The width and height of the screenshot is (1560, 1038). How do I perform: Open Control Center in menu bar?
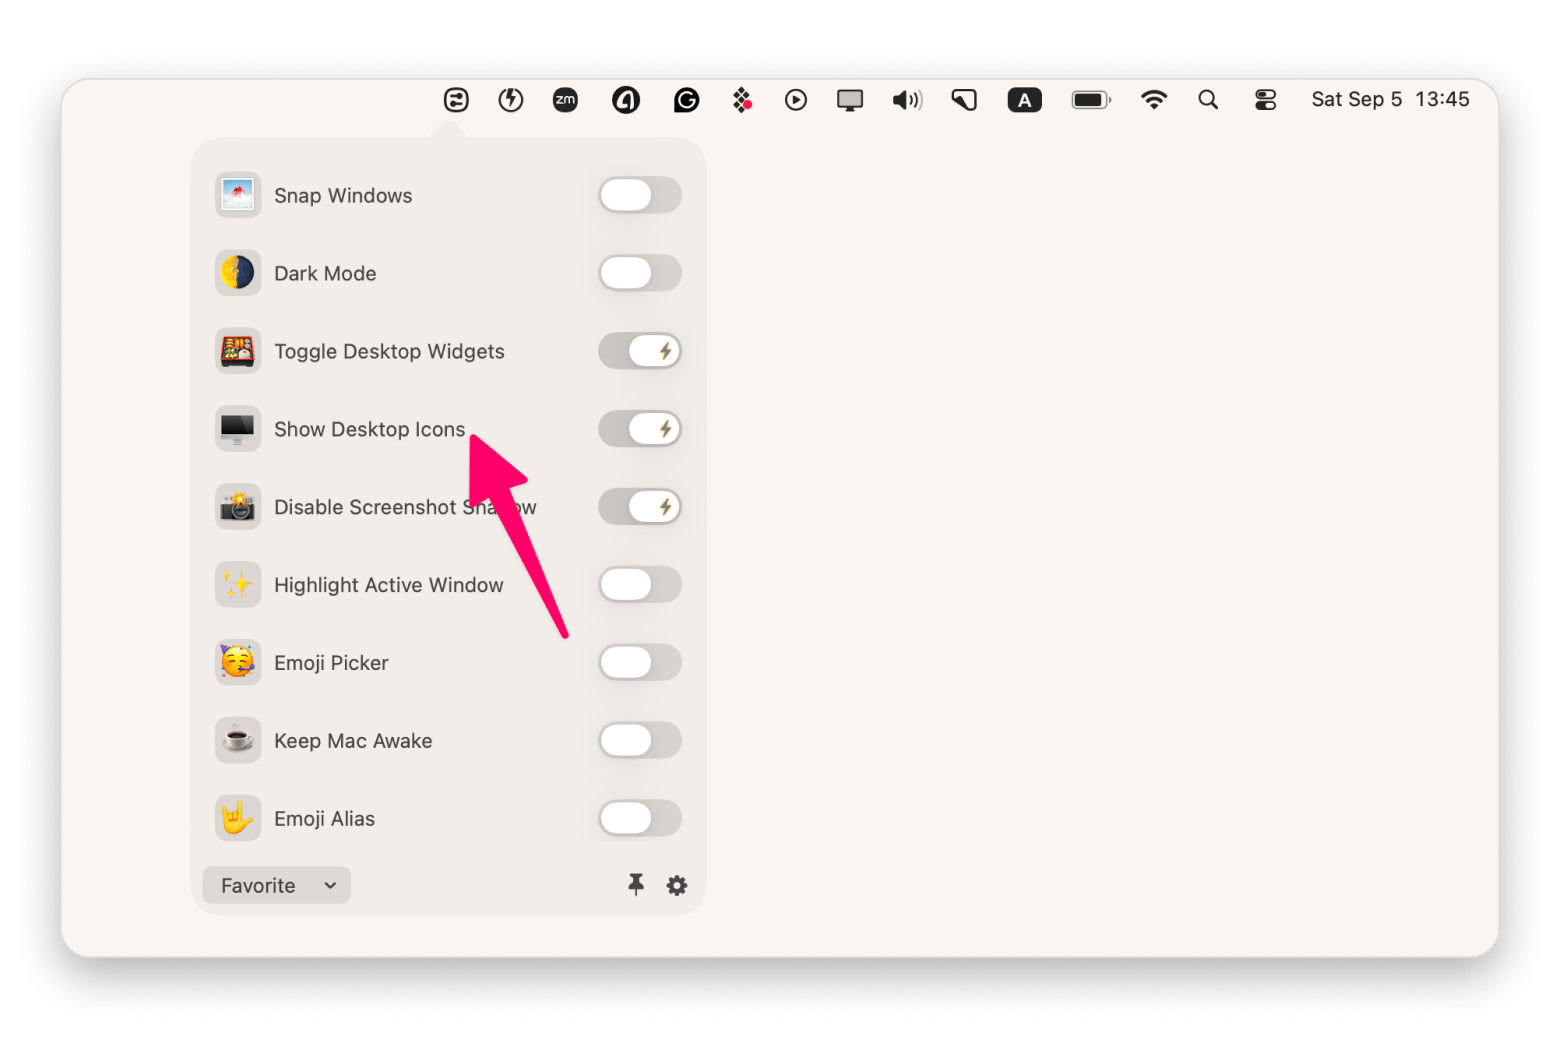[1265, 100]
